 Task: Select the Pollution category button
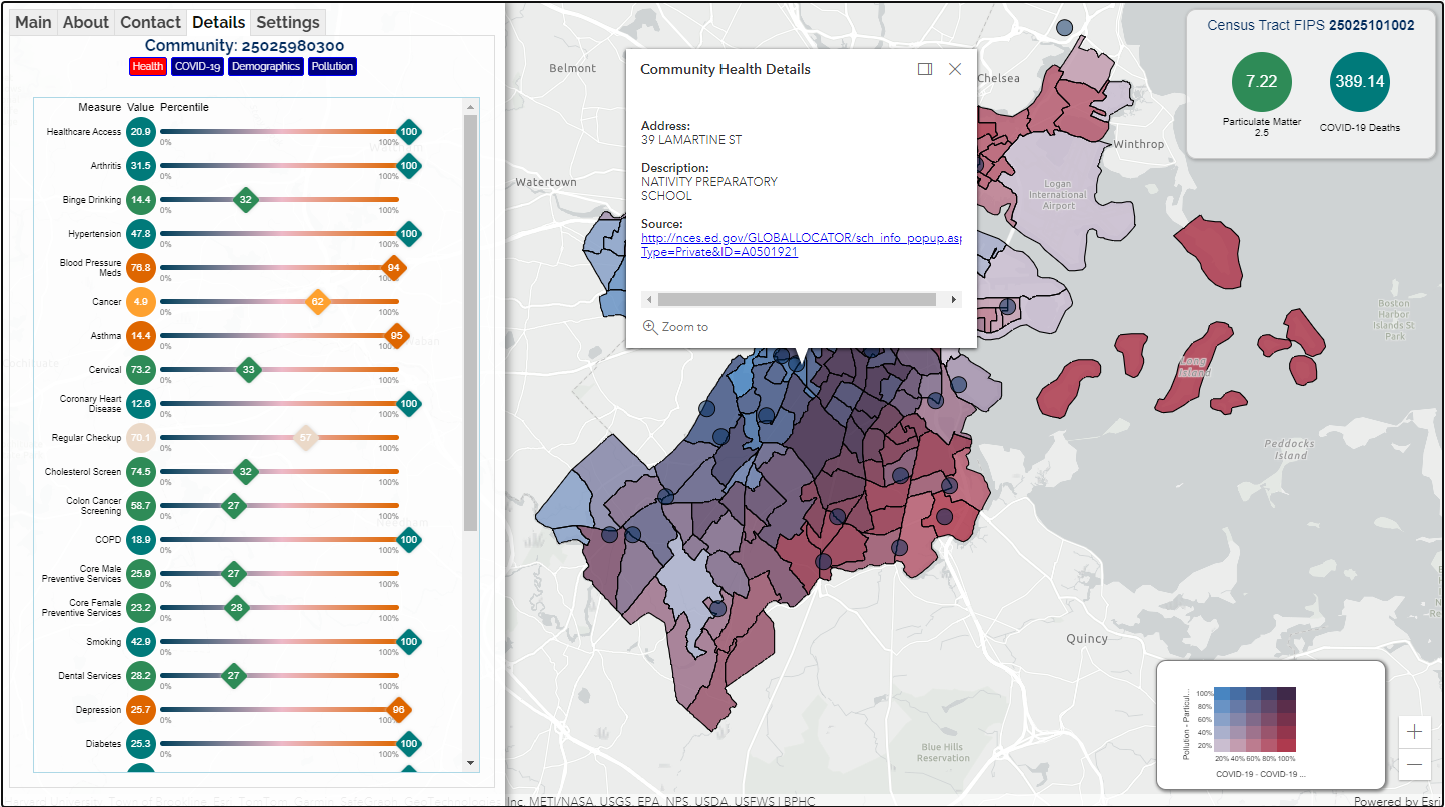tap(332, 66)
